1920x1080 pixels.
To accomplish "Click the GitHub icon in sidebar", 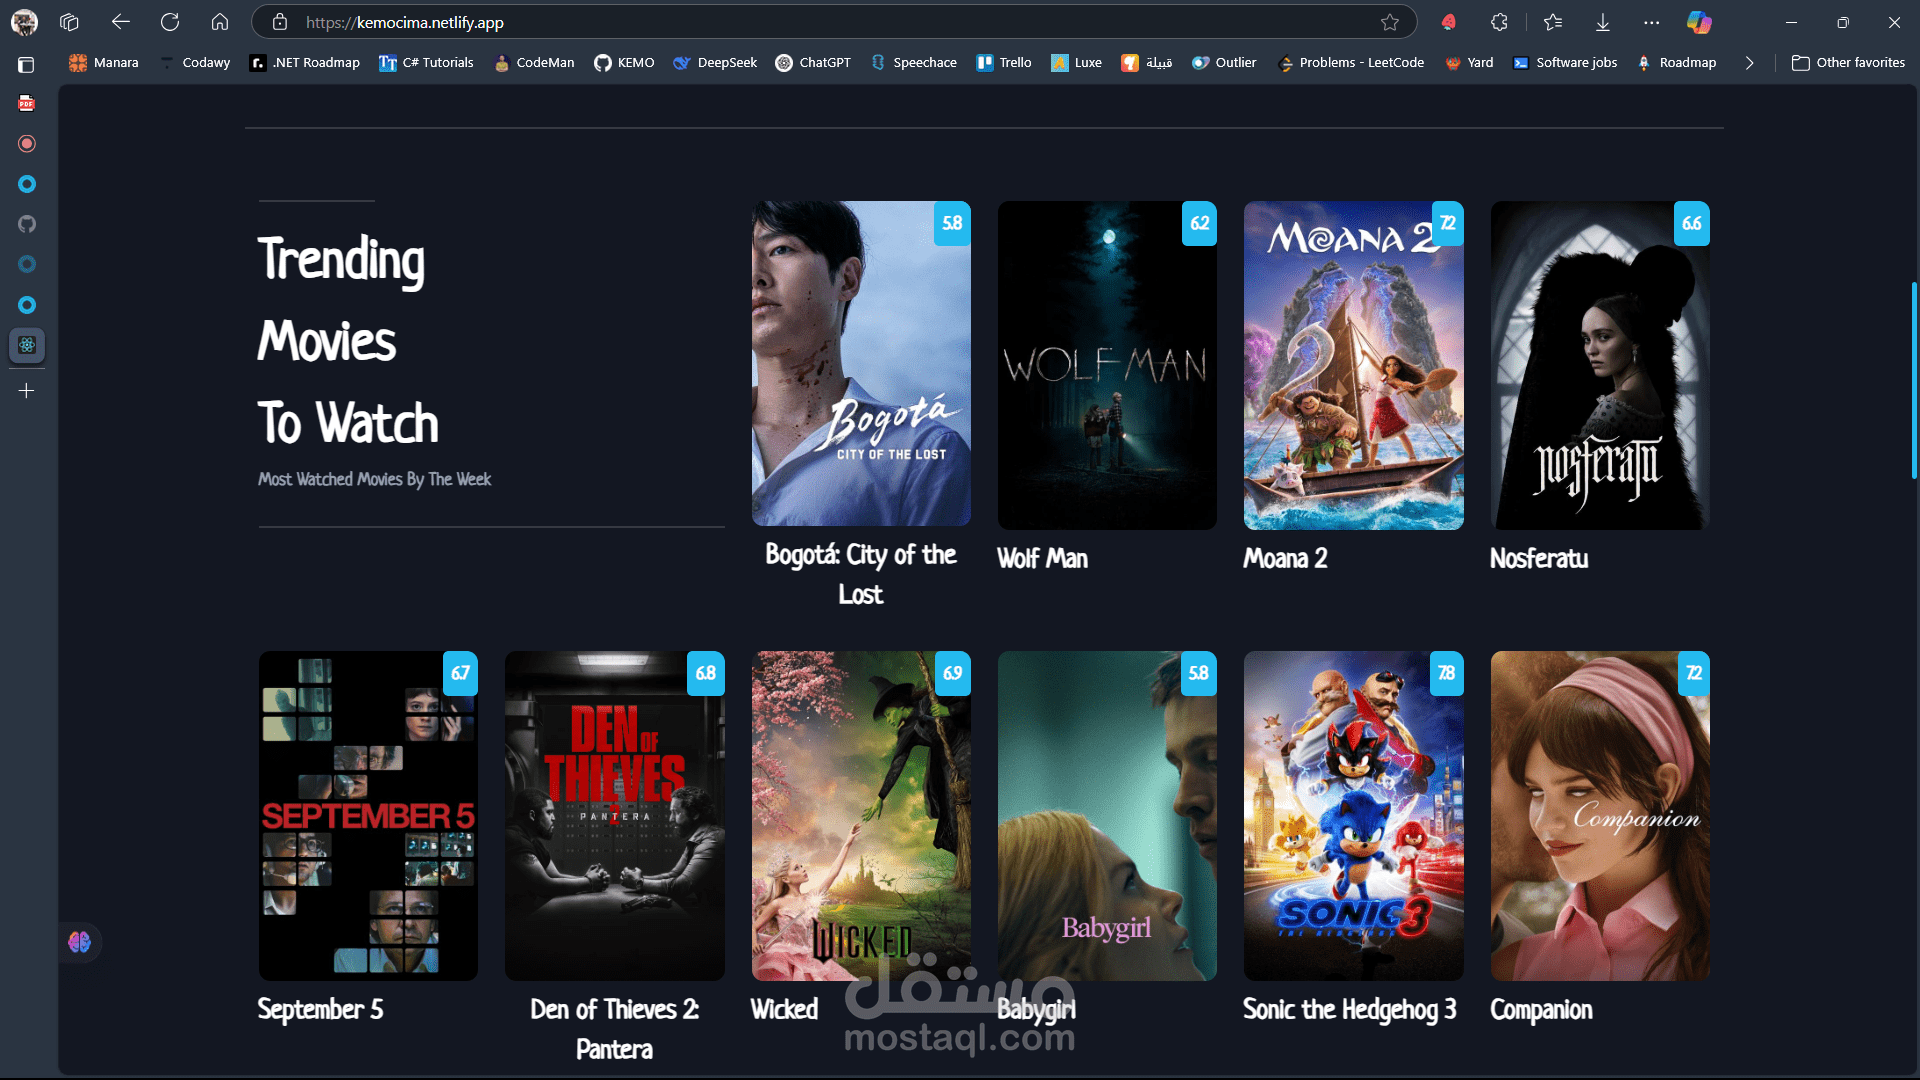I will (x=27, y=224).
